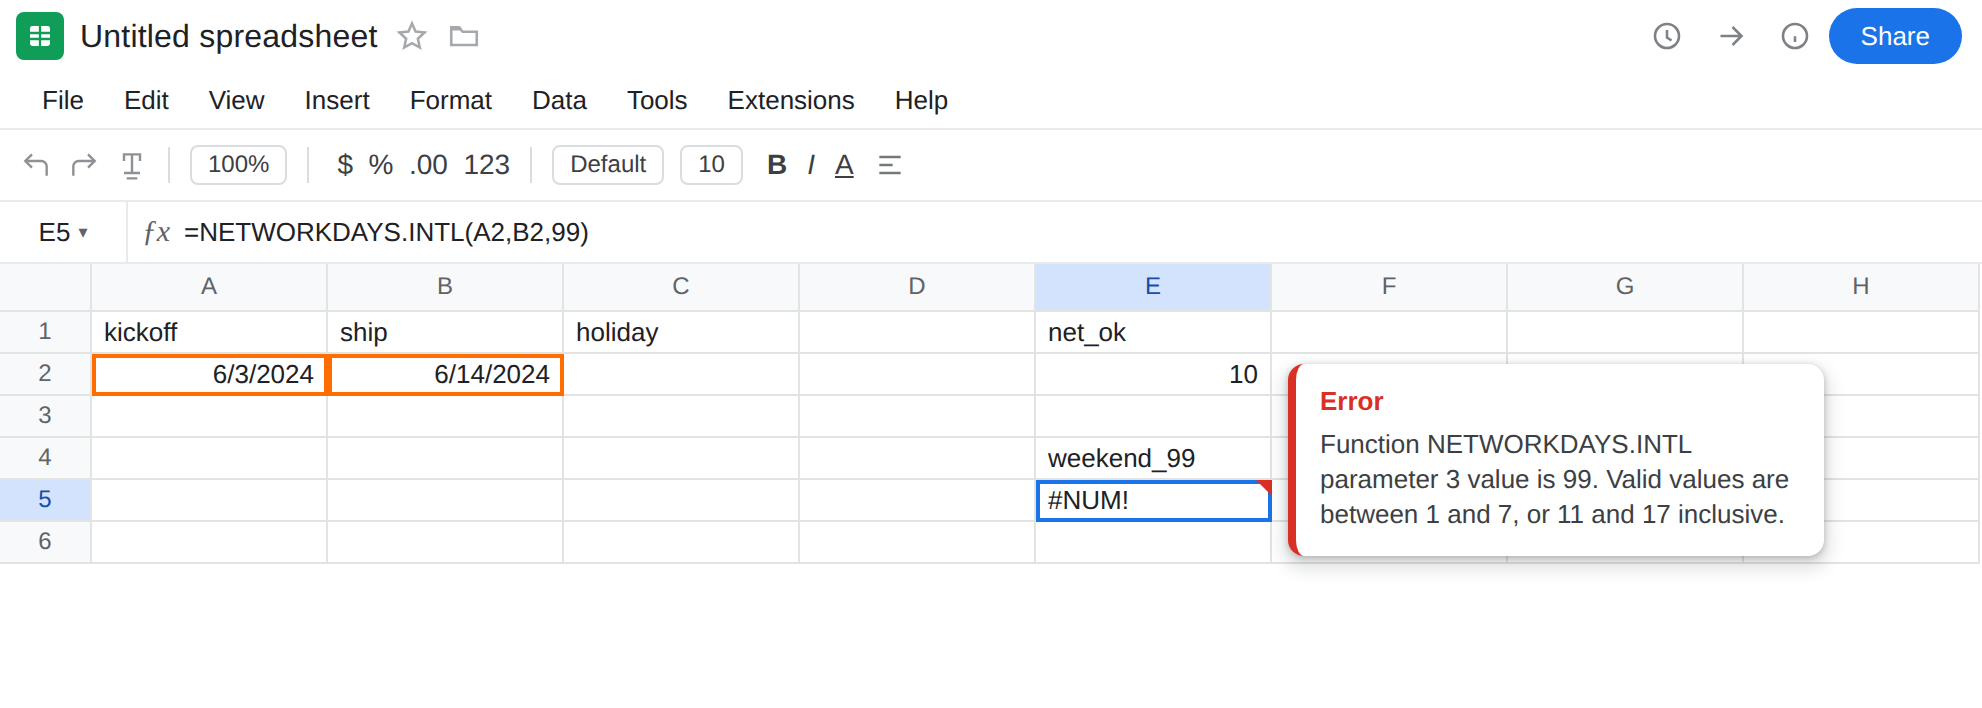Open the Help menu
This screenshot has width=1982, height=708.
[x=921, y=100]
